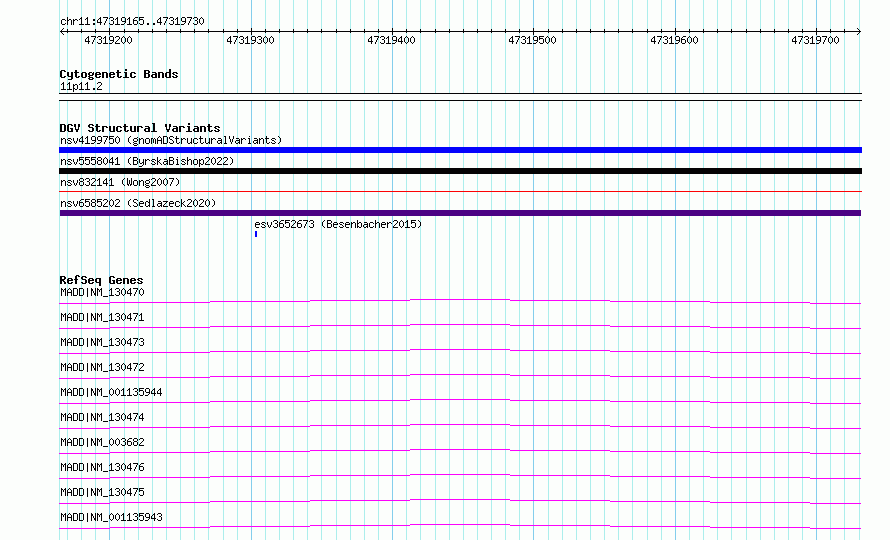The width and height of the screenshot is (890, 540).
Task: Select transcript MADD|NM_003682
Action: [102, 442]
